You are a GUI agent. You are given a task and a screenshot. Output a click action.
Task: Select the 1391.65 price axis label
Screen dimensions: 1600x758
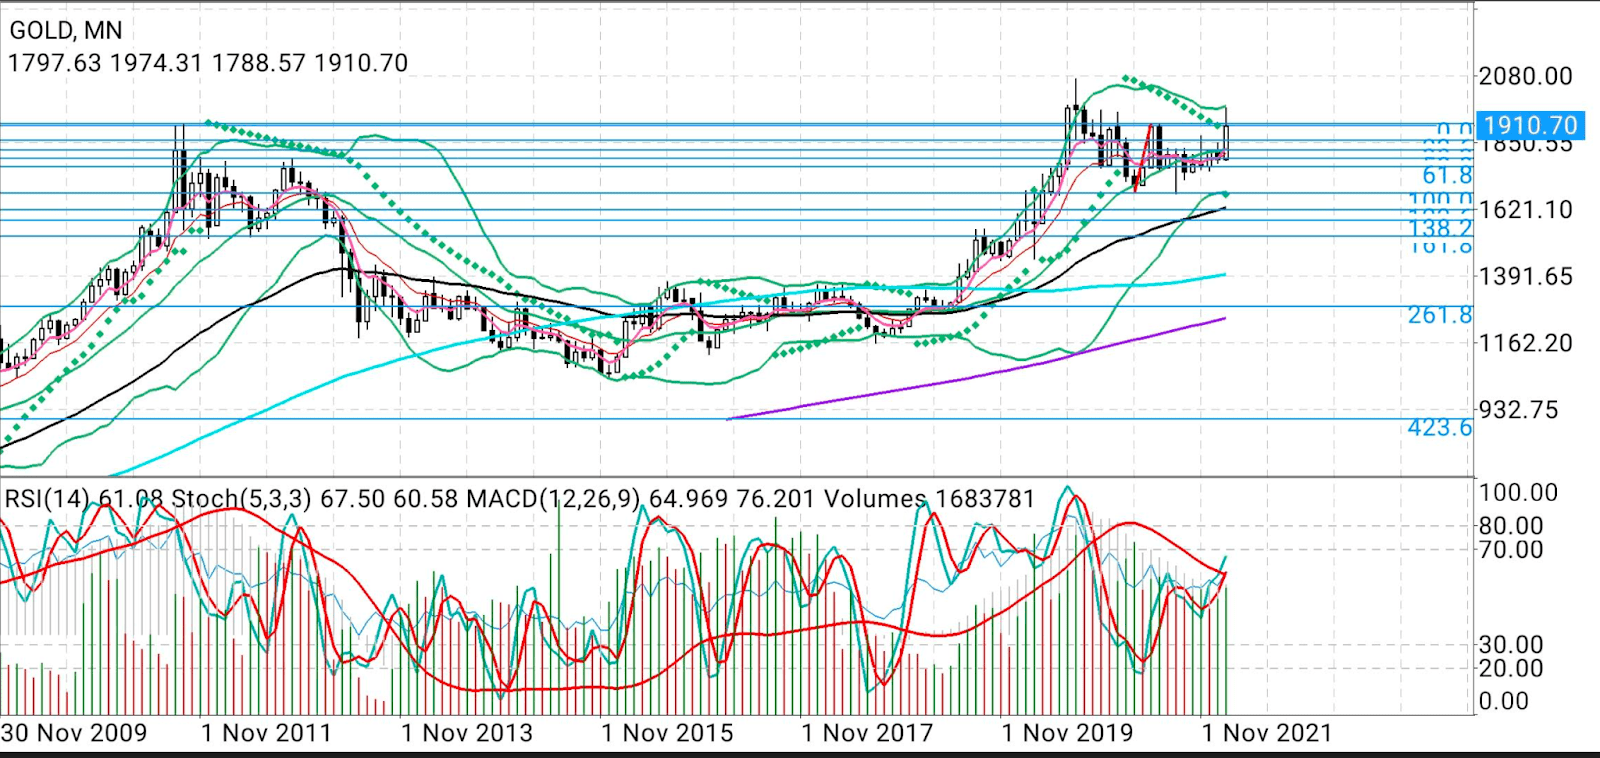[x=1526, y=277]
